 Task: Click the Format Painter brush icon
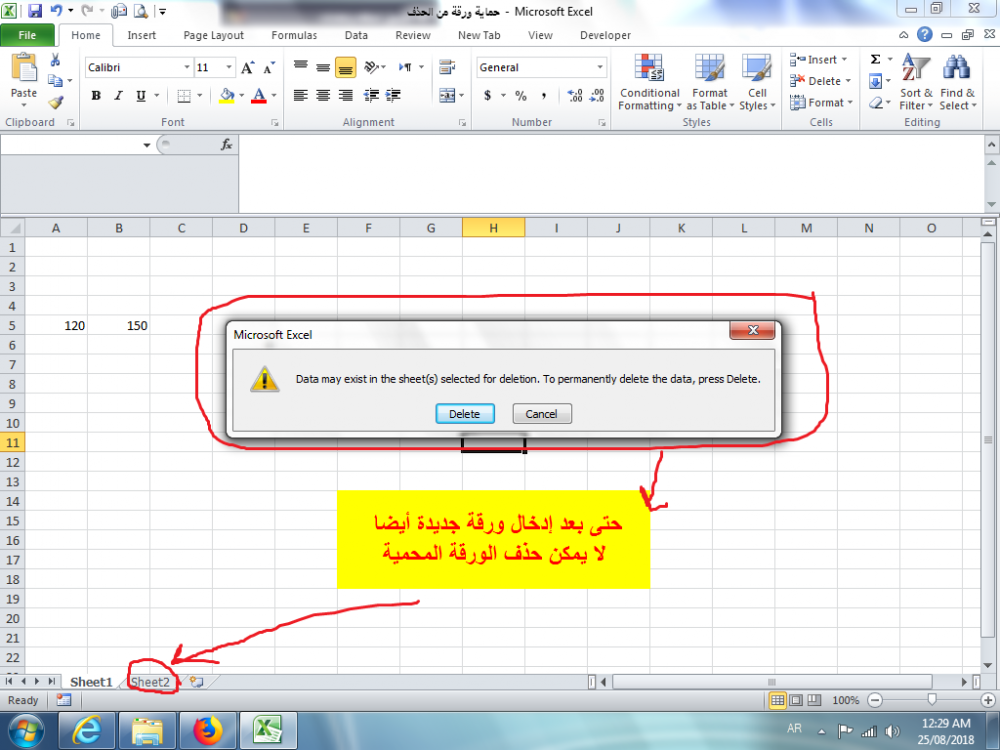pyautogui.click(x=55, y=102)
